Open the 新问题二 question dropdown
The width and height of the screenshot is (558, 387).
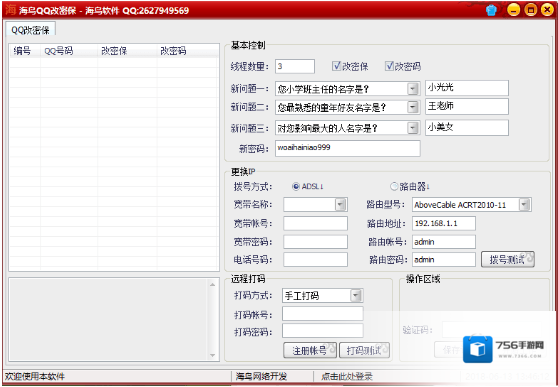point(412,107)
